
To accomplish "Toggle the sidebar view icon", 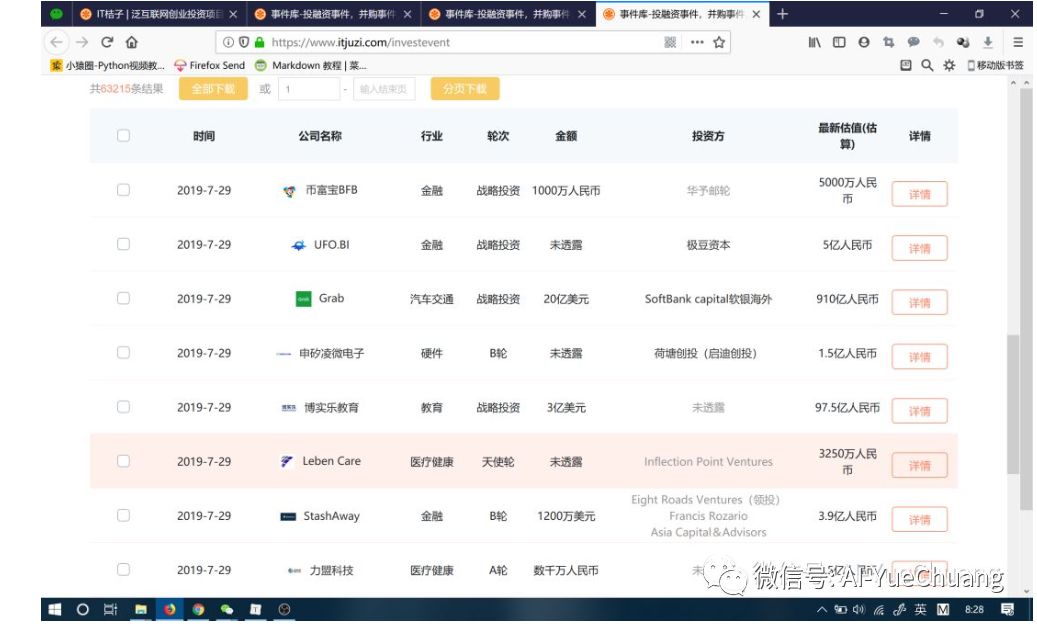I will coord(839,42).
